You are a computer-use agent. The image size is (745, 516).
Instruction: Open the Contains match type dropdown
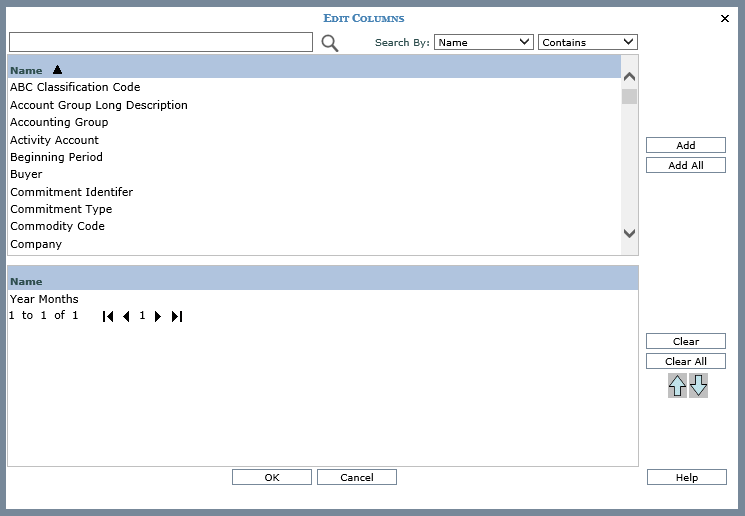[587, 42]
